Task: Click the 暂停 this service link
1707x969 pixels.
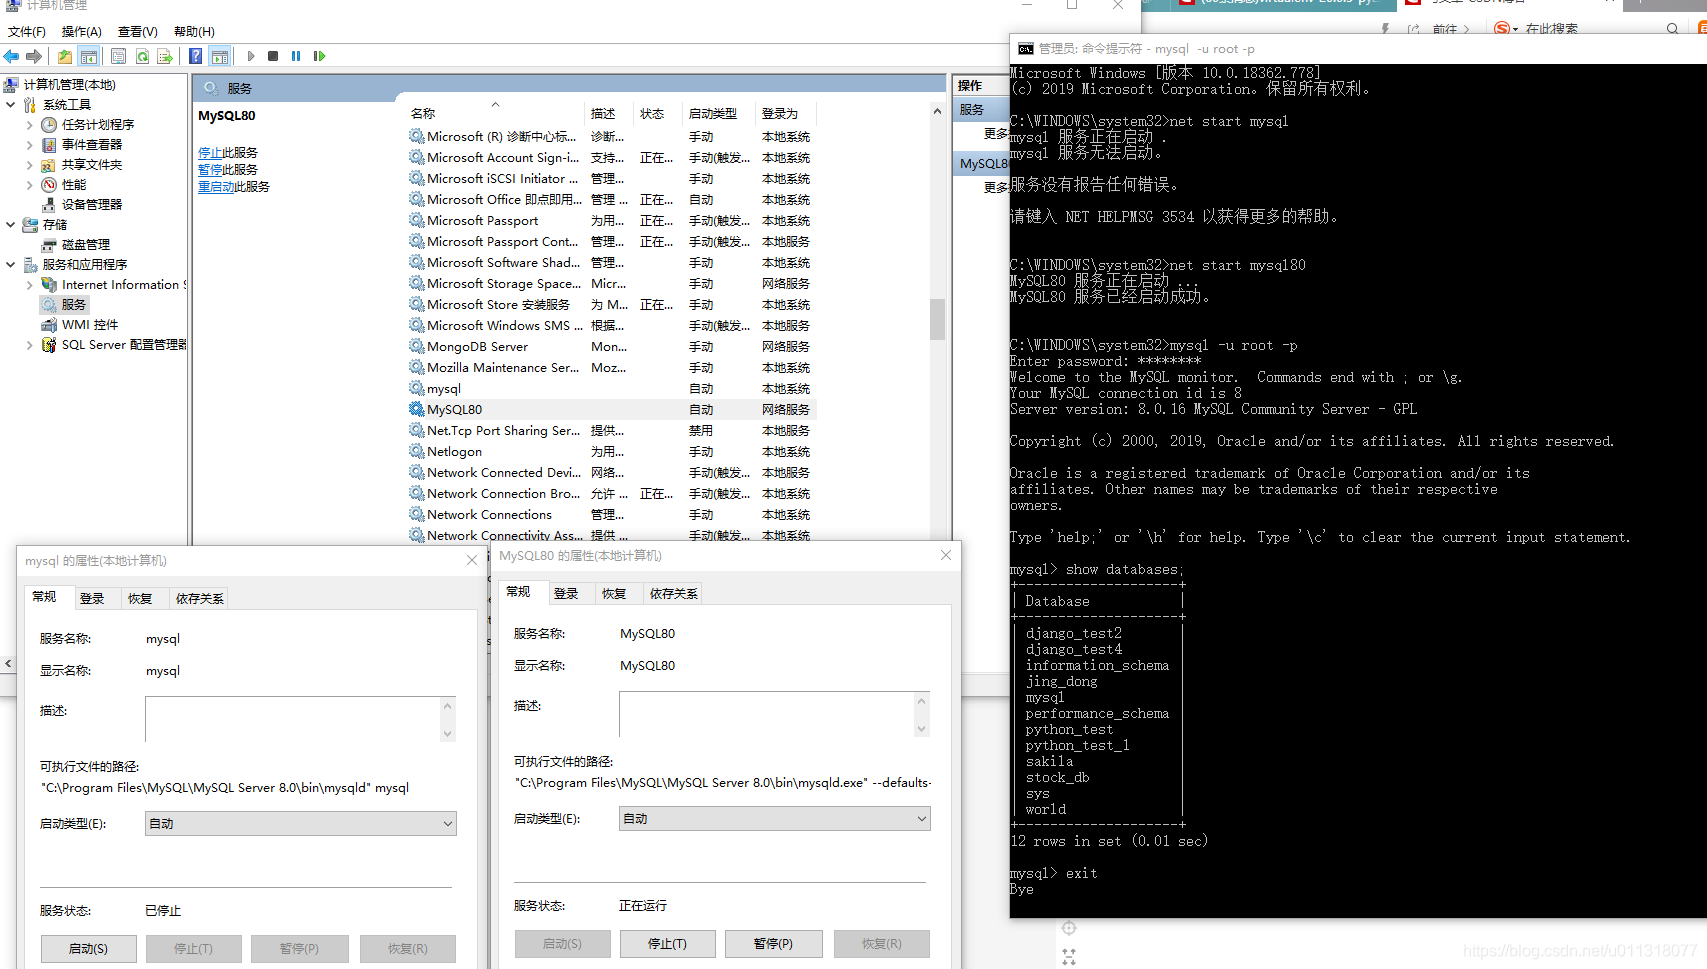Action: tap(210, 170)
